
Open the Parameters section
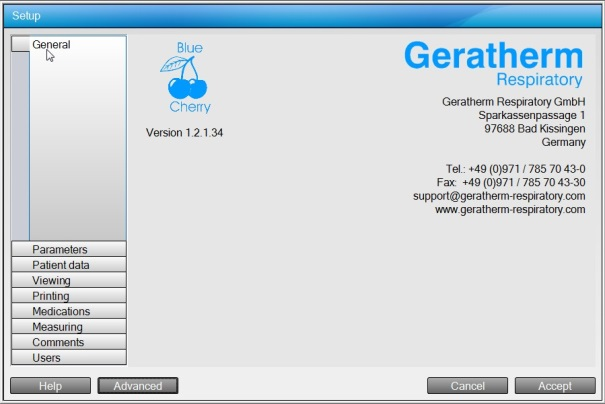coord(69,249)
